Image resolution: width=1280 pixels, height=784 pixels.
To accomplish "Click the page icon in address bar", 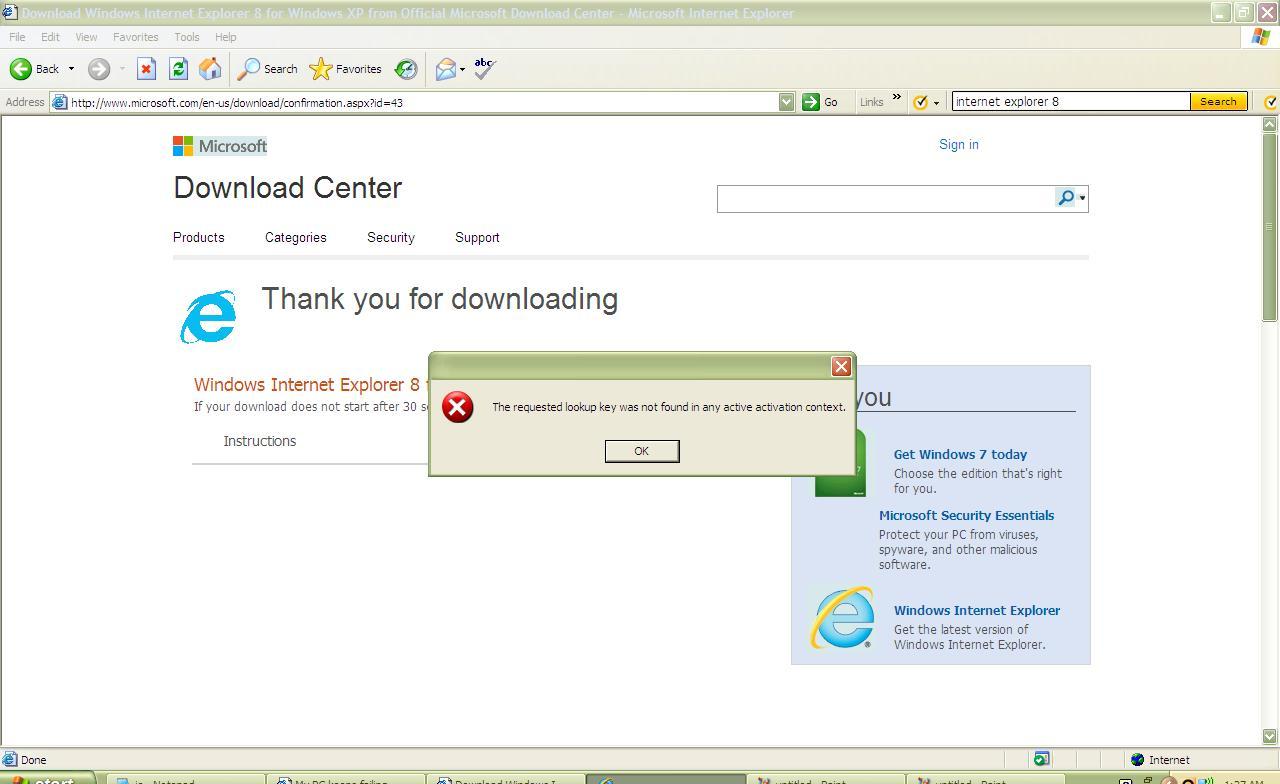I will 59,102.
